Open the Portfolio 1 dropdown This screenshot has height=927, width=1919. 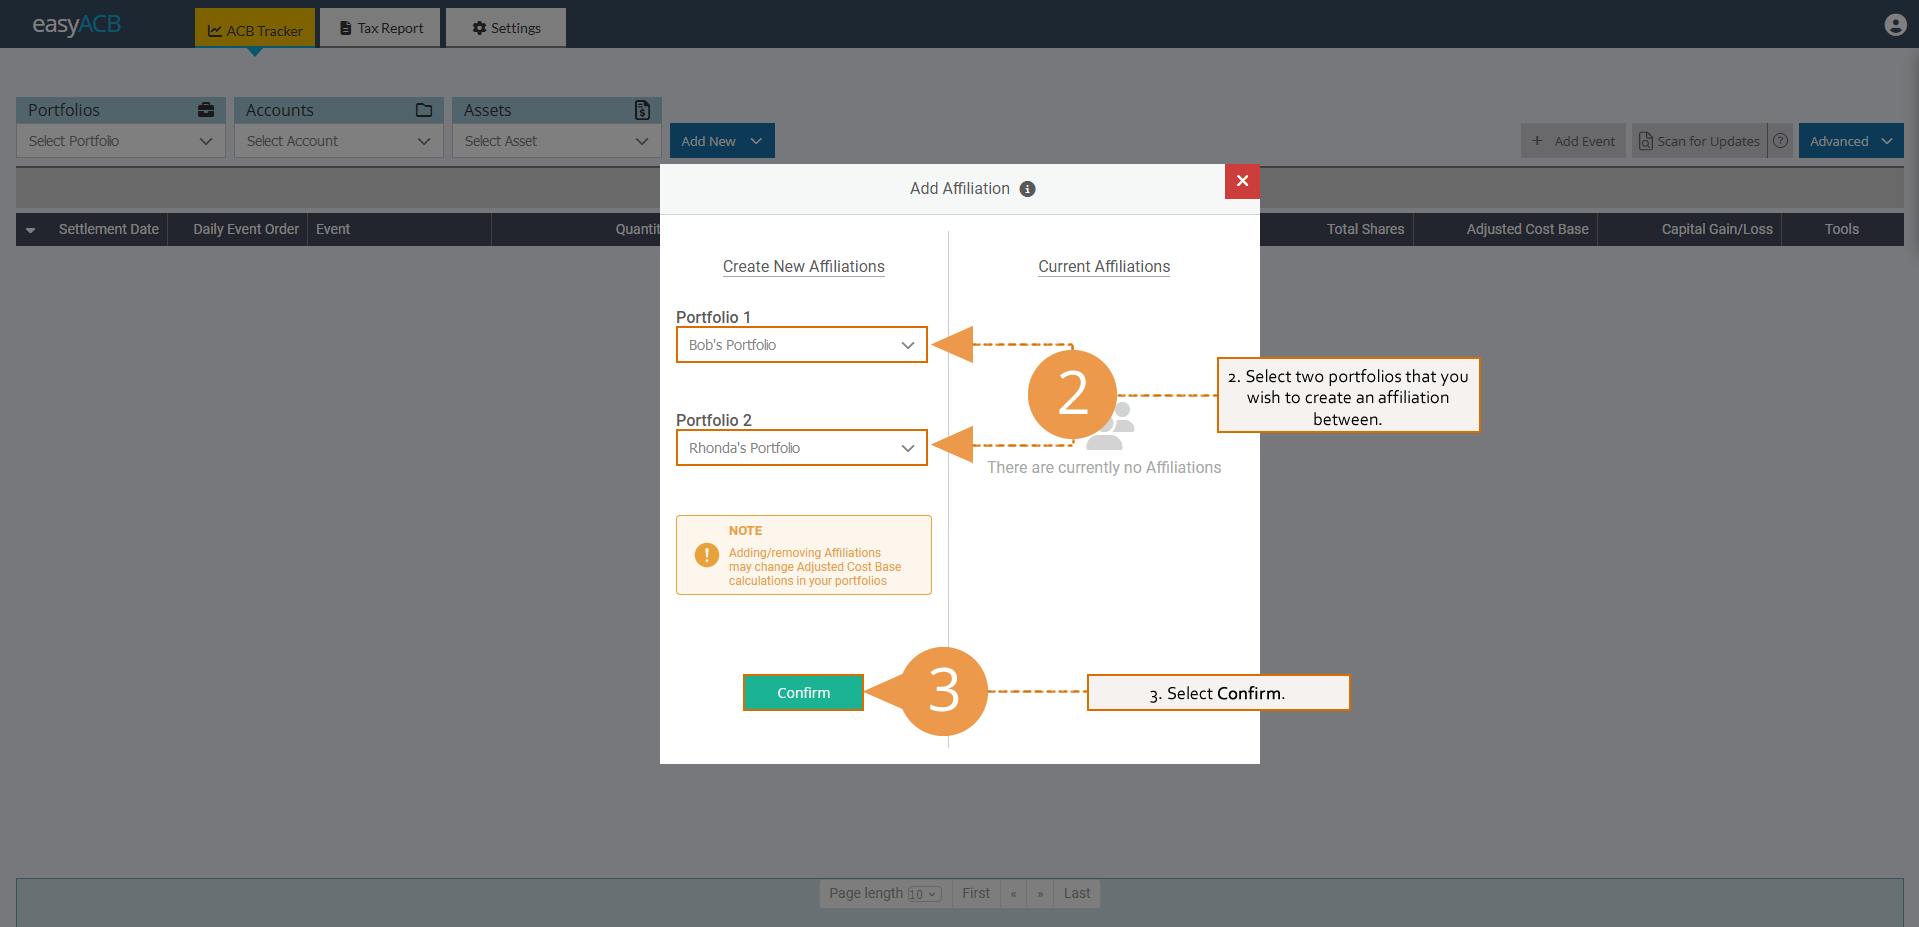801,345
